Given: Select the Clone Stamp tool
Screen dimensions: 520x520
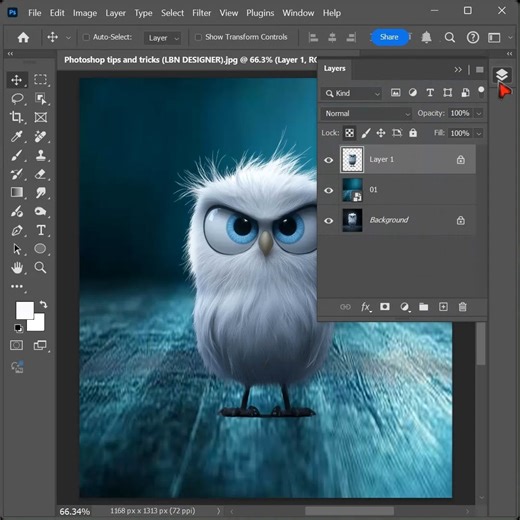Looking at the screenshot, I should [41, 155].
